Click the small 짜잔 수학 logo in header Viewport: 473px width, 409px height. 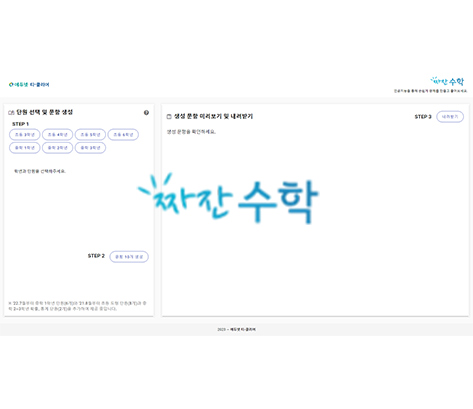[447, 81]
